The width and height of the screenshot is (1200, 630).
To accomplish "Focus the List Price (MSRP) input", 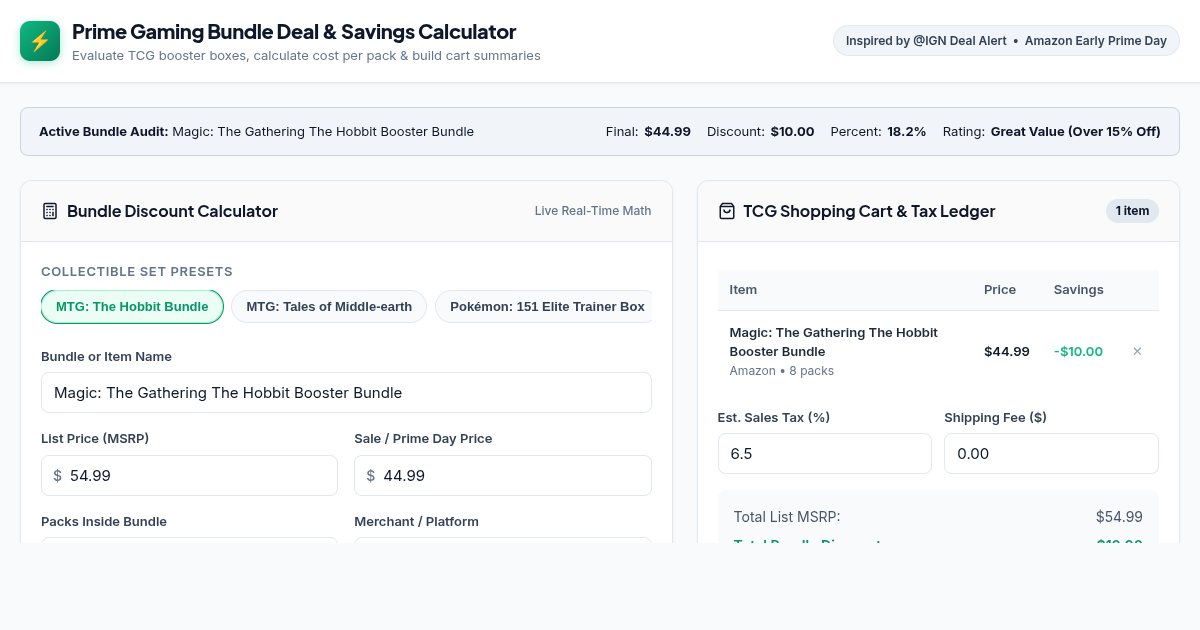I will click(189, 476).
